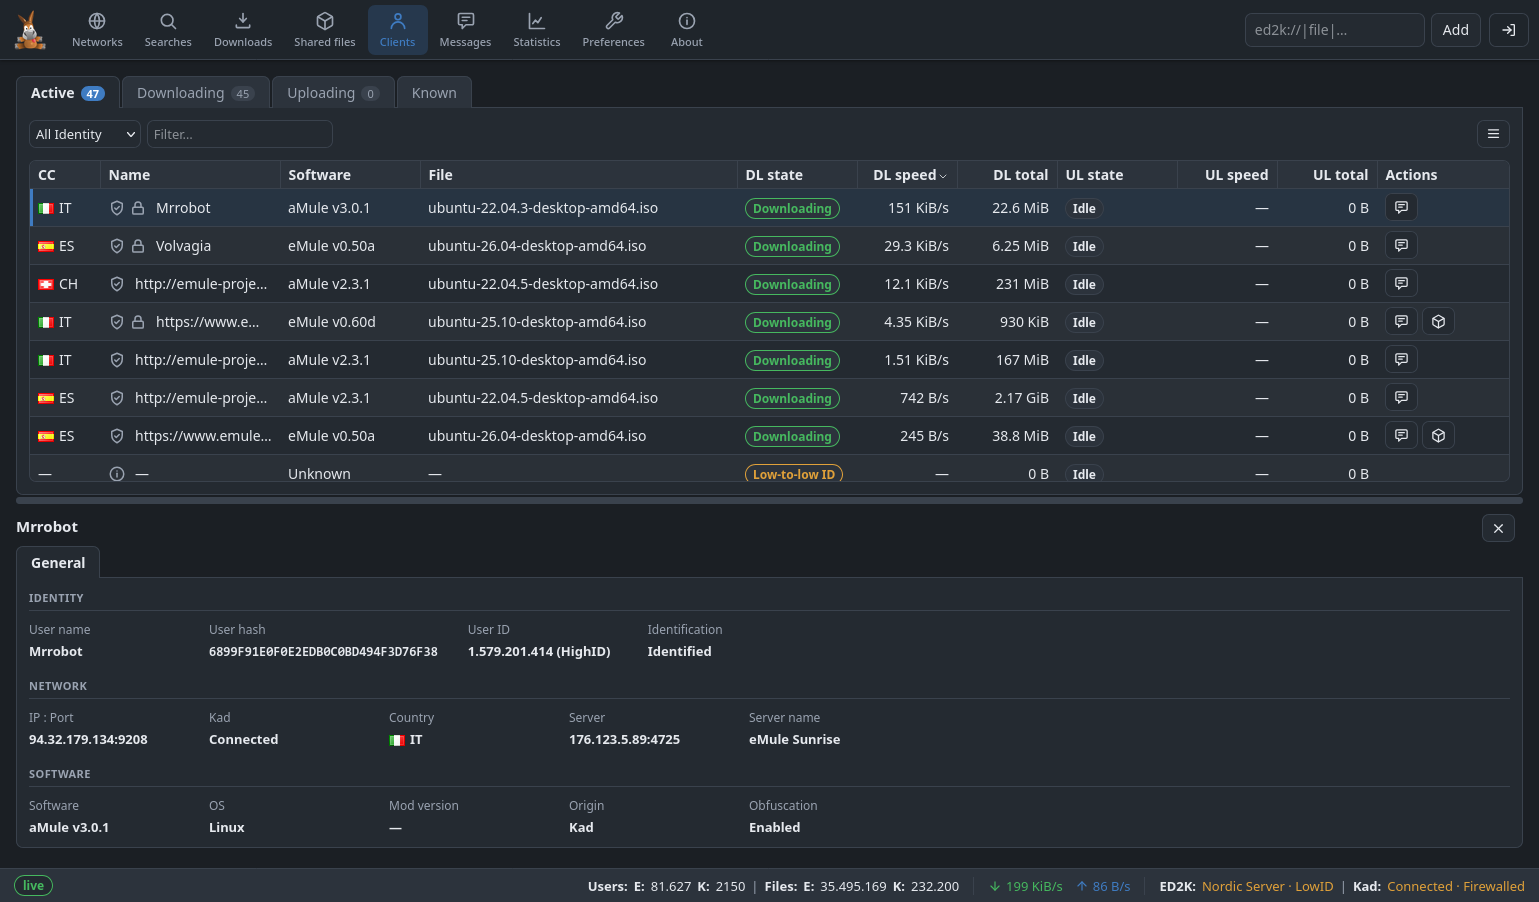Sort by UL speed column header
The image size is (1539, 902).
coord(1227,175)
